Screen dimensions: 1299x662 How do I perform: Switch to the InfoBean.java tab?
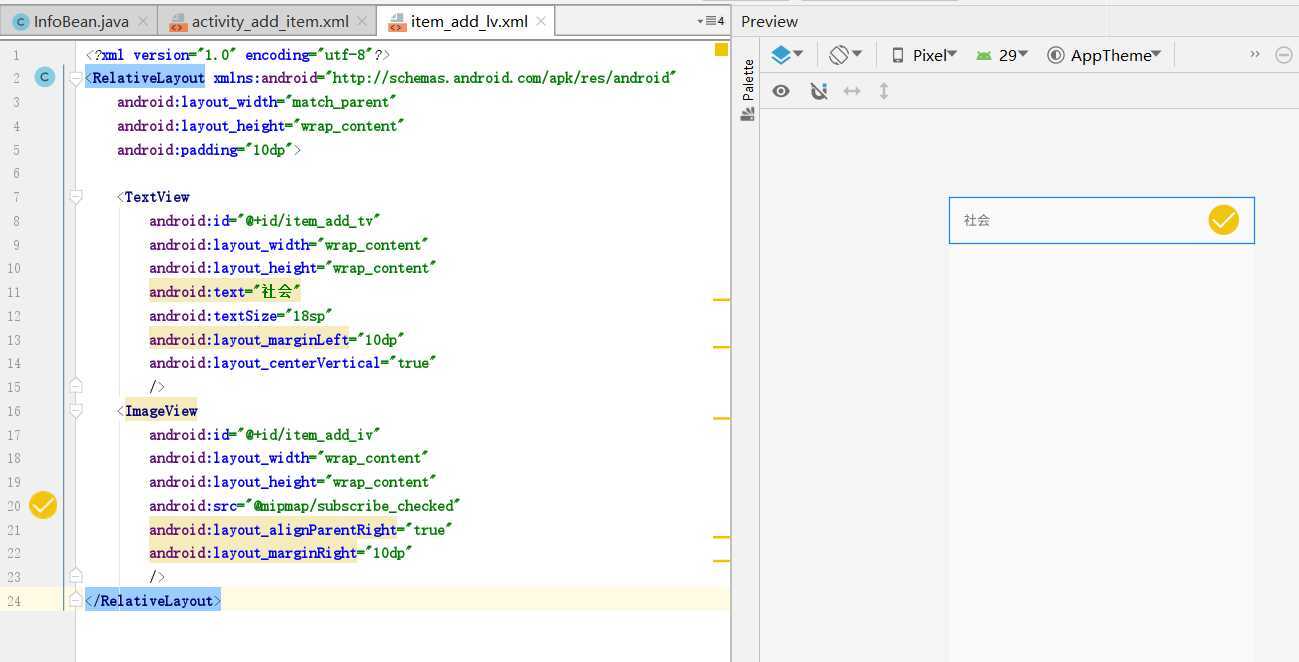(80, 21)
